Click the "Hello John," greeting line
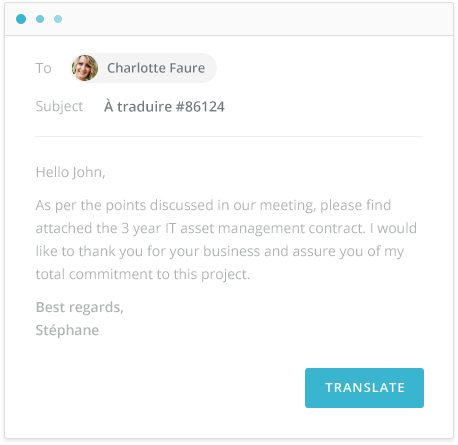458x445 pixels. pyautogui.click(x=70, y=172)
